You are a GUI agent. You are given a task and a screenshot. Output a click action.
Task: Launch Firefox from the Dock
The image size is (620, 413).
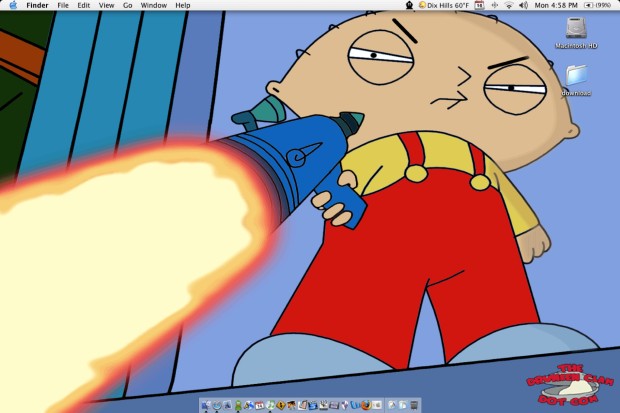point(366,405)
